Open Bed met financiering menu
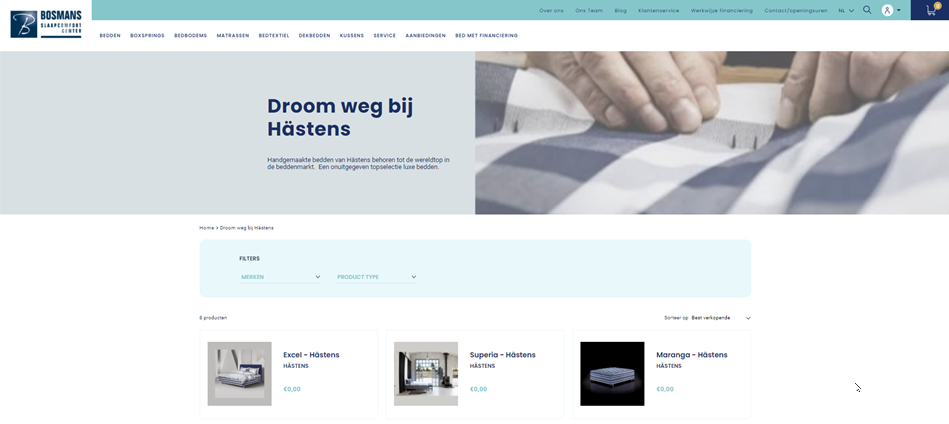Viewport: 949px width, 424px height. [x=486, y=36]
